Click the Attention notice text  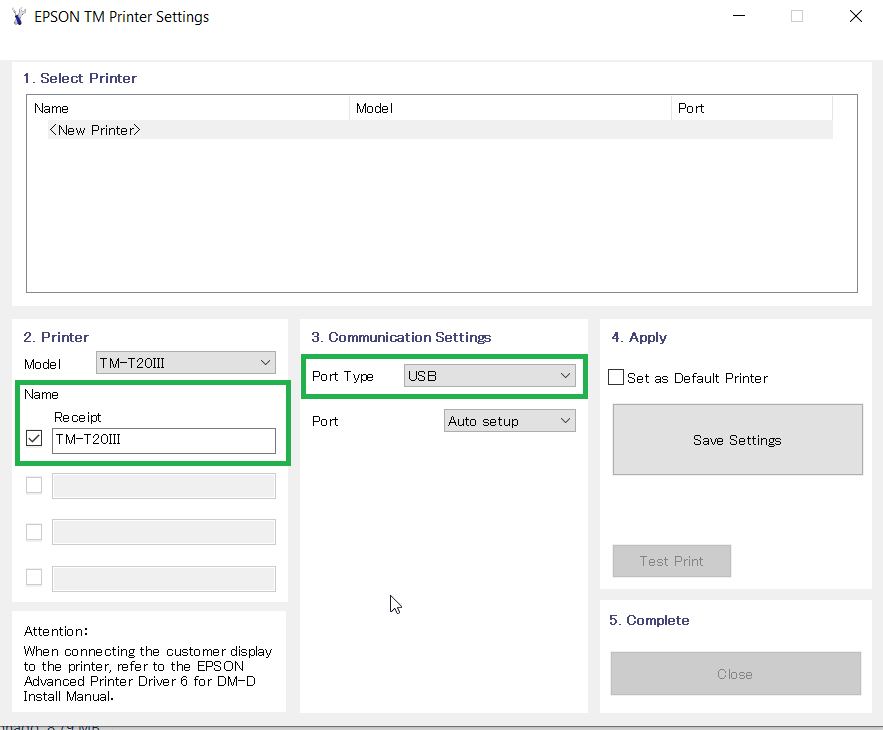coord(148,664)
